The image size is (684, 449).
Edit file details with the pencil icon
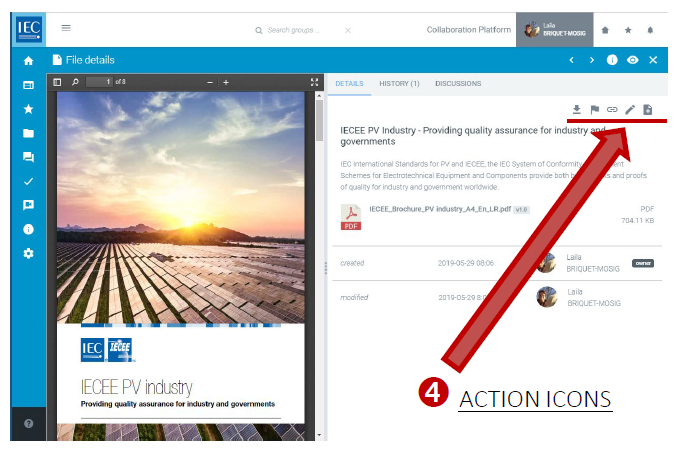(x=630, y=109)
